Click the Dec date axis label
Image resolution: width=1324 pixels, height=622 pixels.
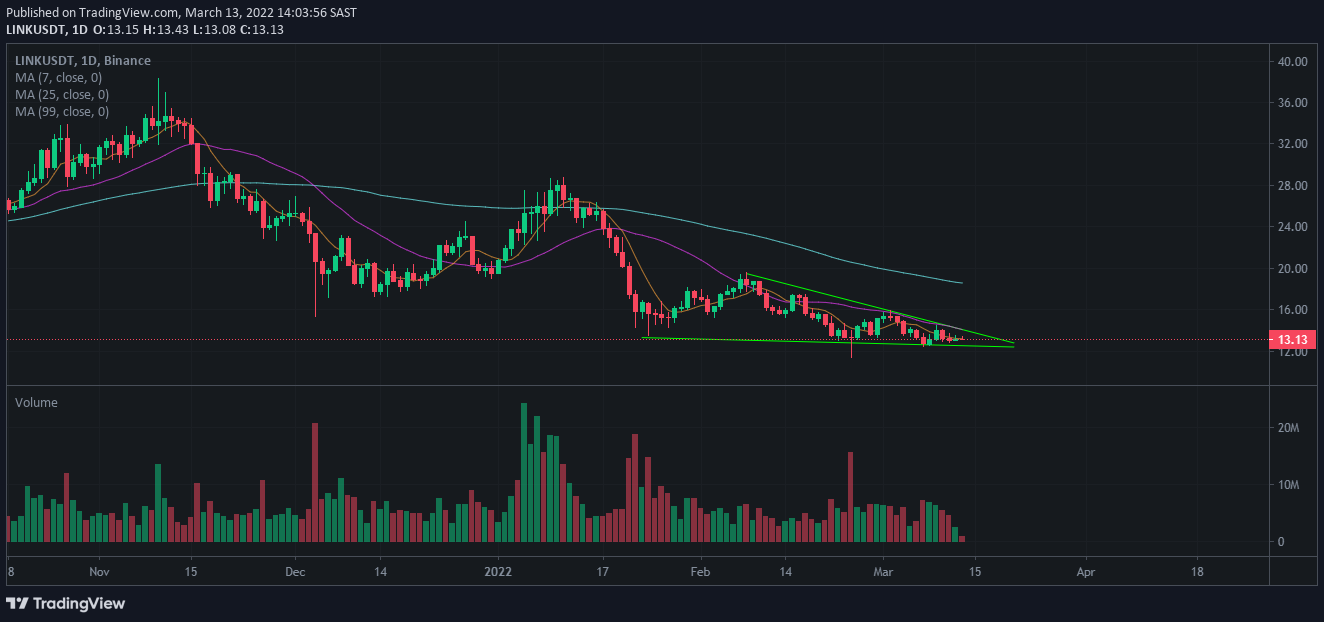click(296, 572)
